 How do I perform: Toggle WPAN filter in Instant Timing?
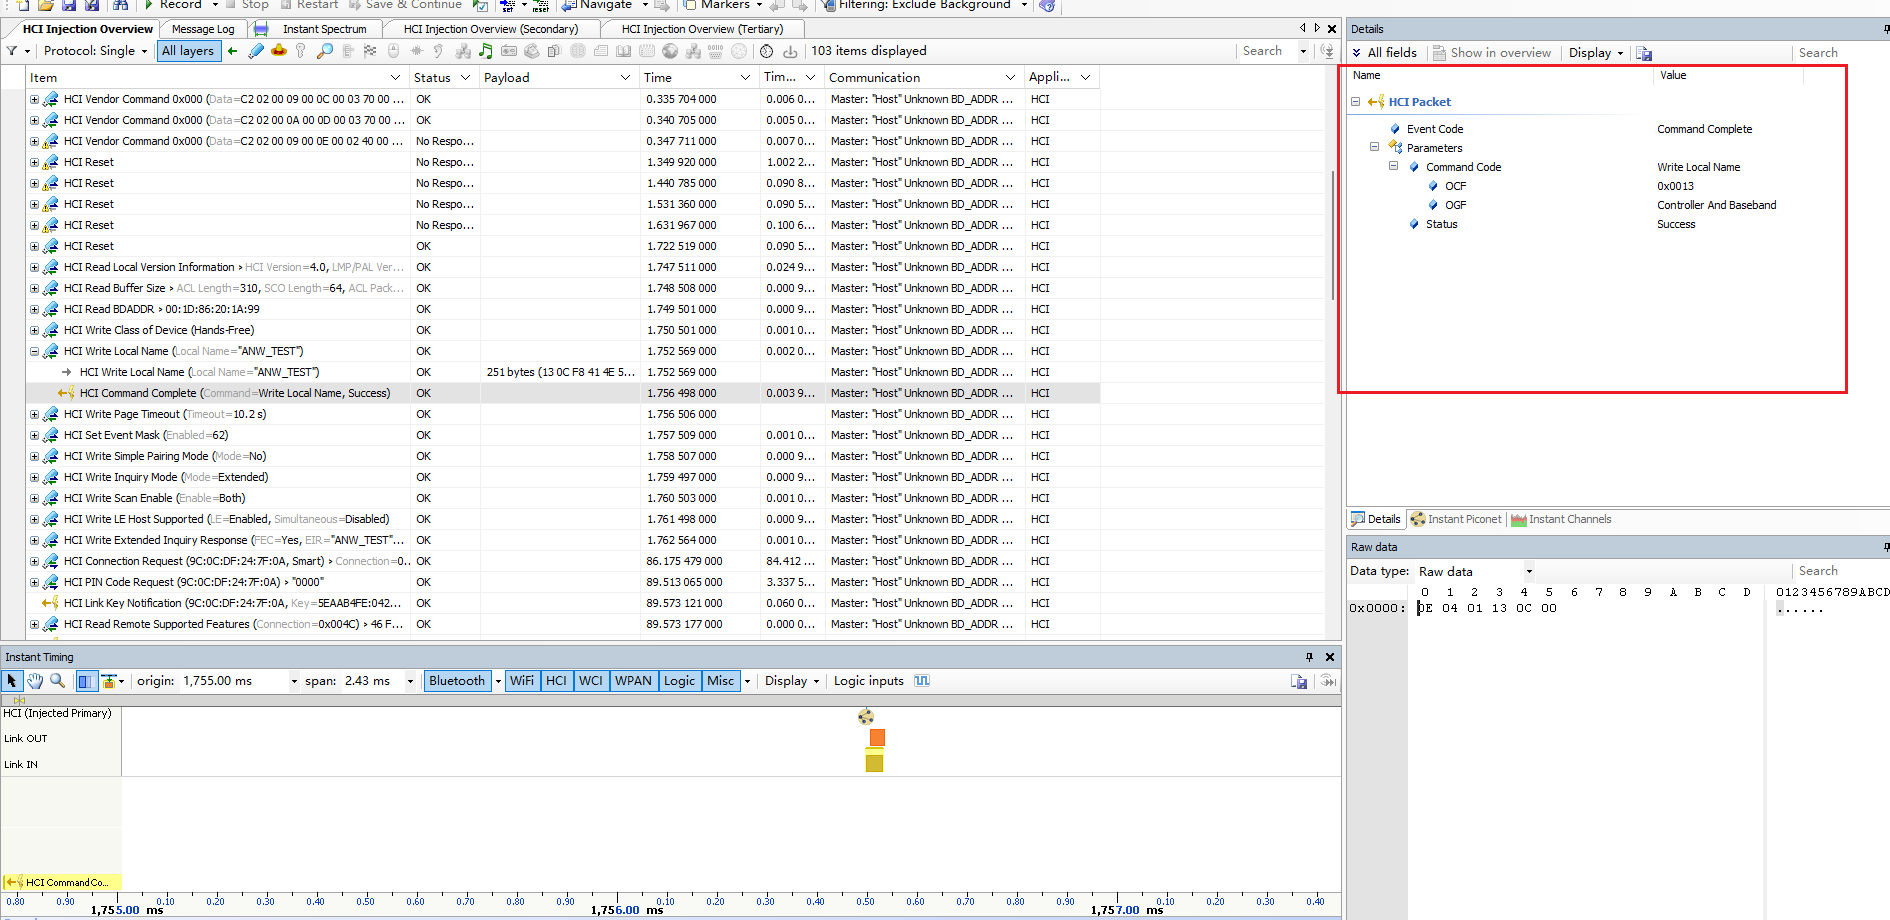pyautogui.click(x=633, y=681)
